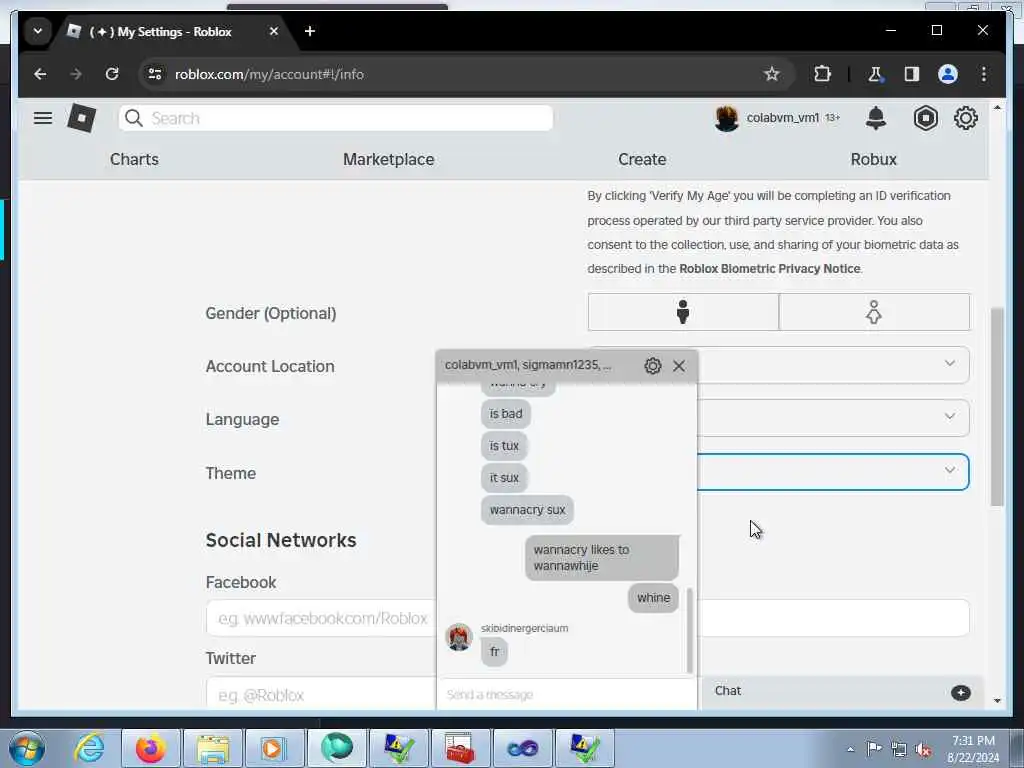The width and height of the screenshot is (1024, 768).
Task: Open Chrome three-dot menu
Action: tap(984, 74)
